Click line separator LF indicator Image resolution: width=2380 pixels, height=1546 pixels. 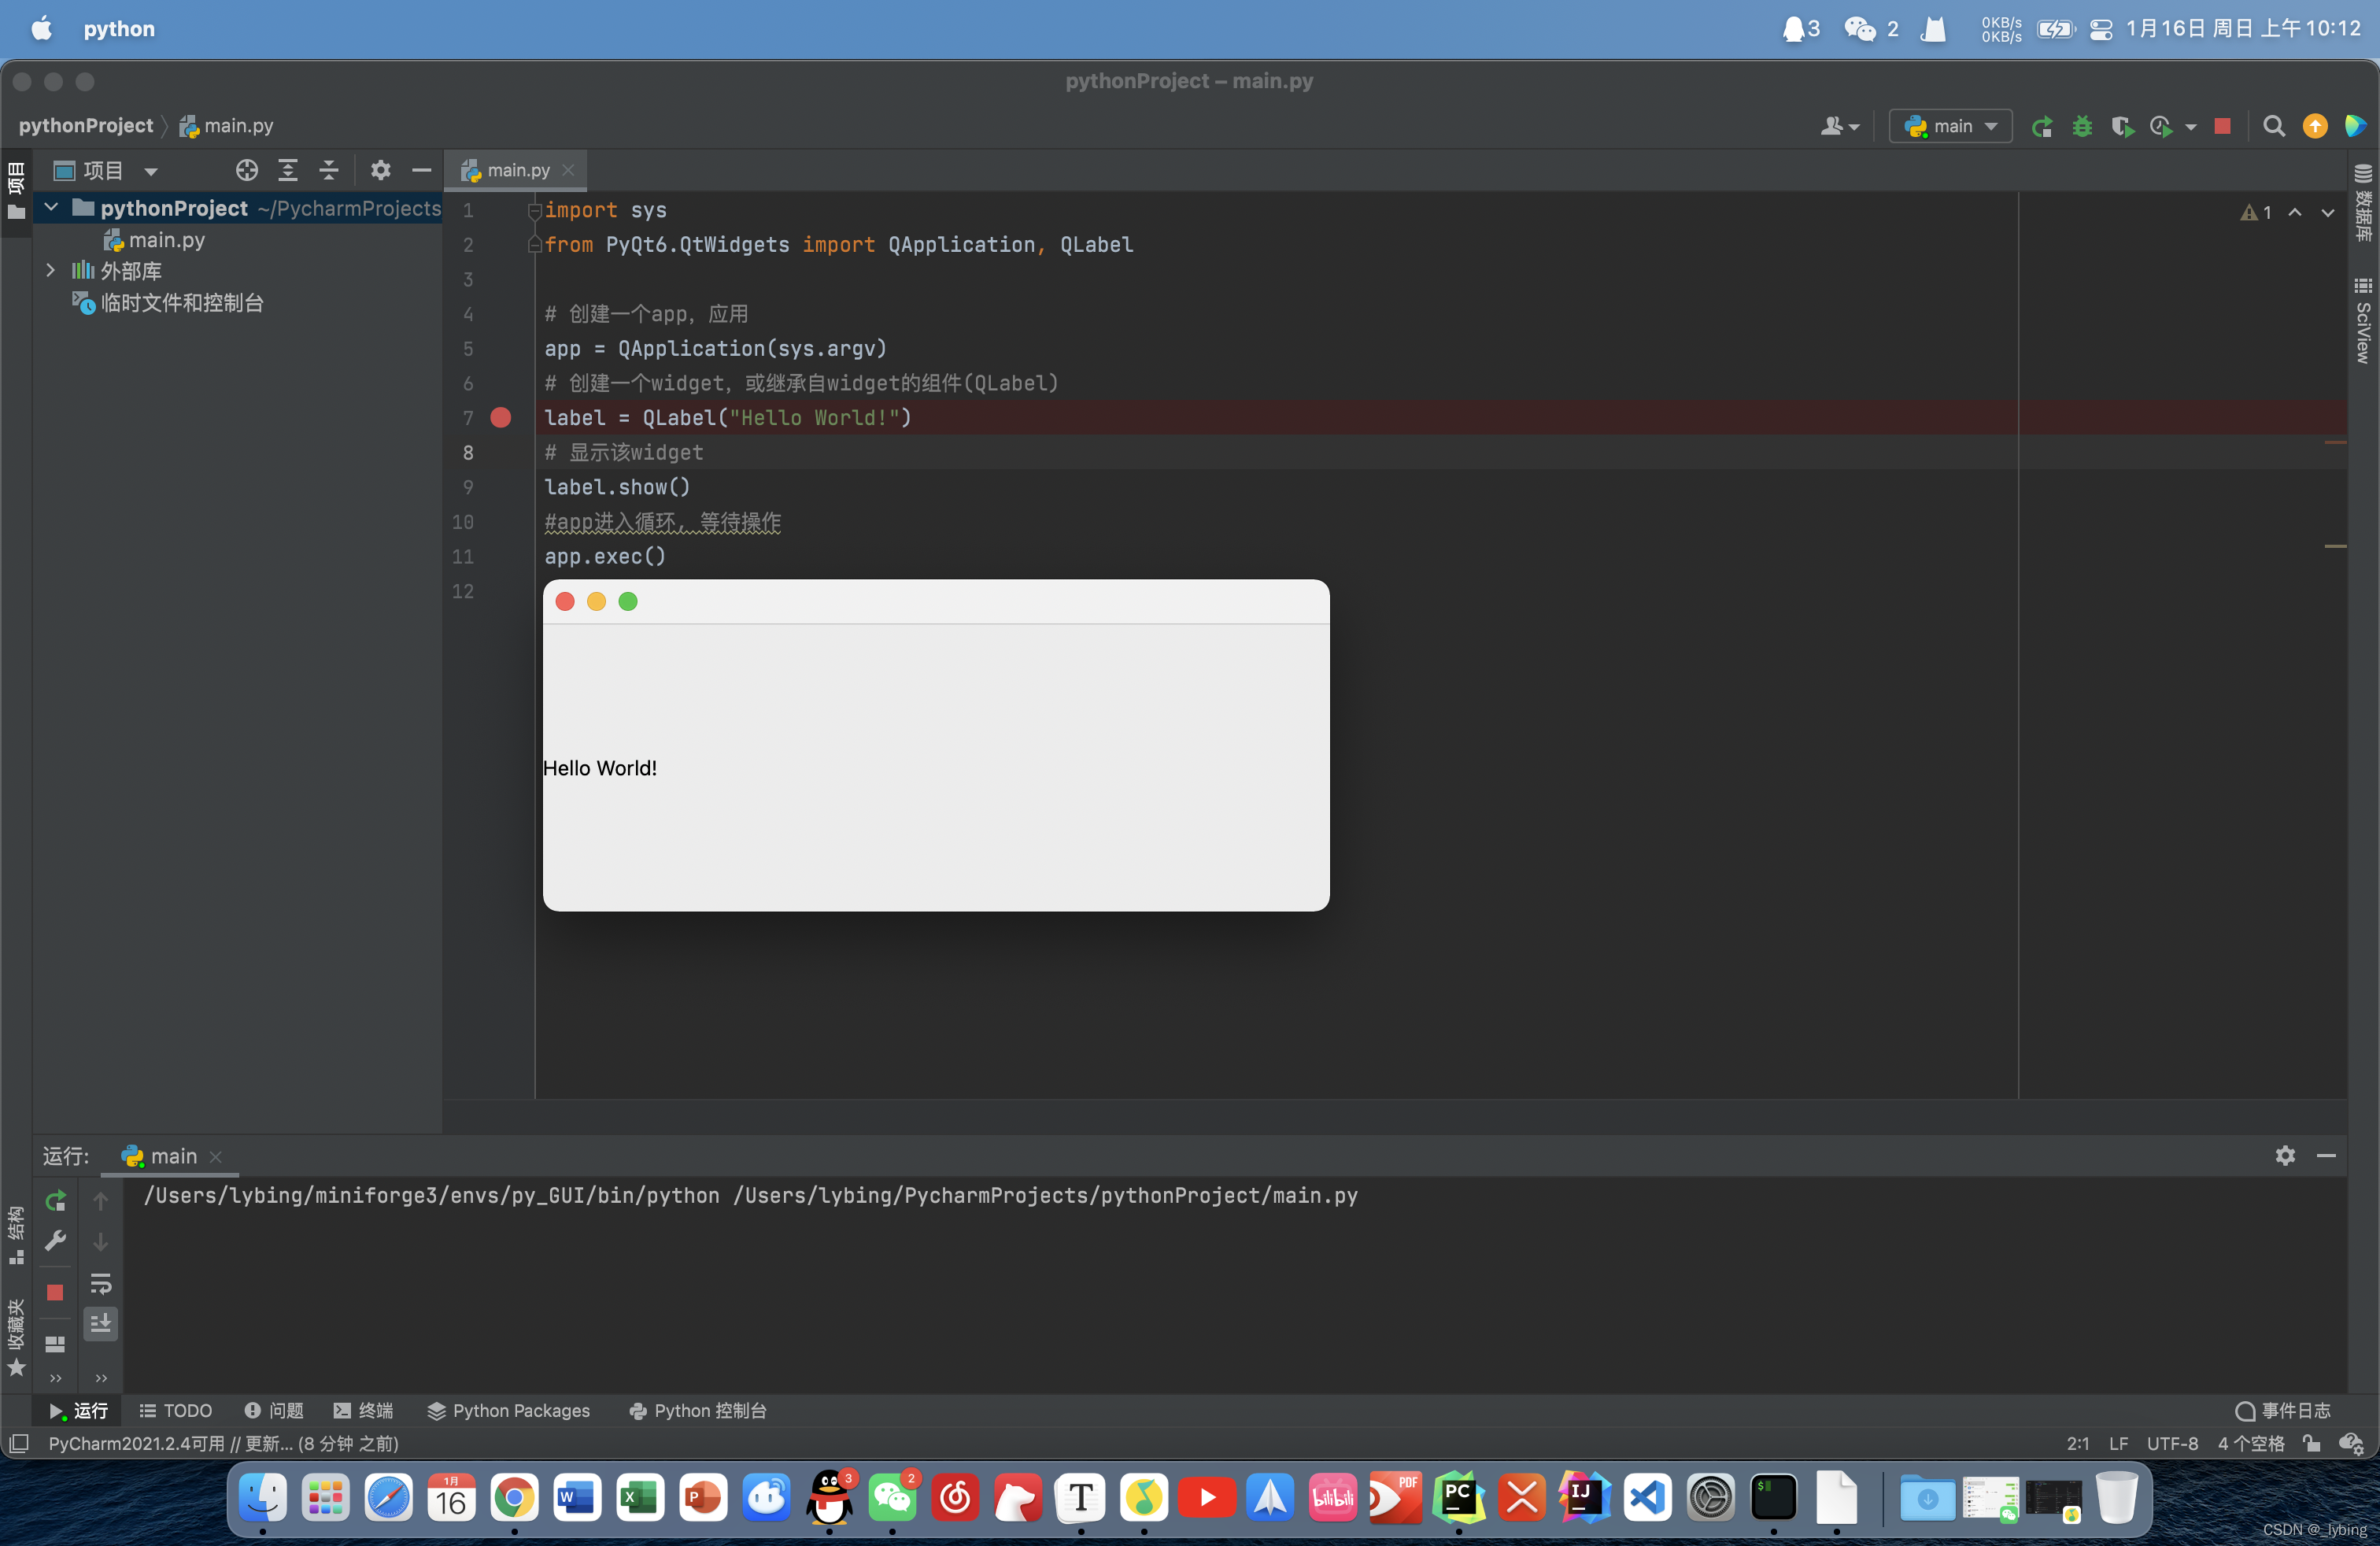pyautogui.click(x=2118, y=1443)
